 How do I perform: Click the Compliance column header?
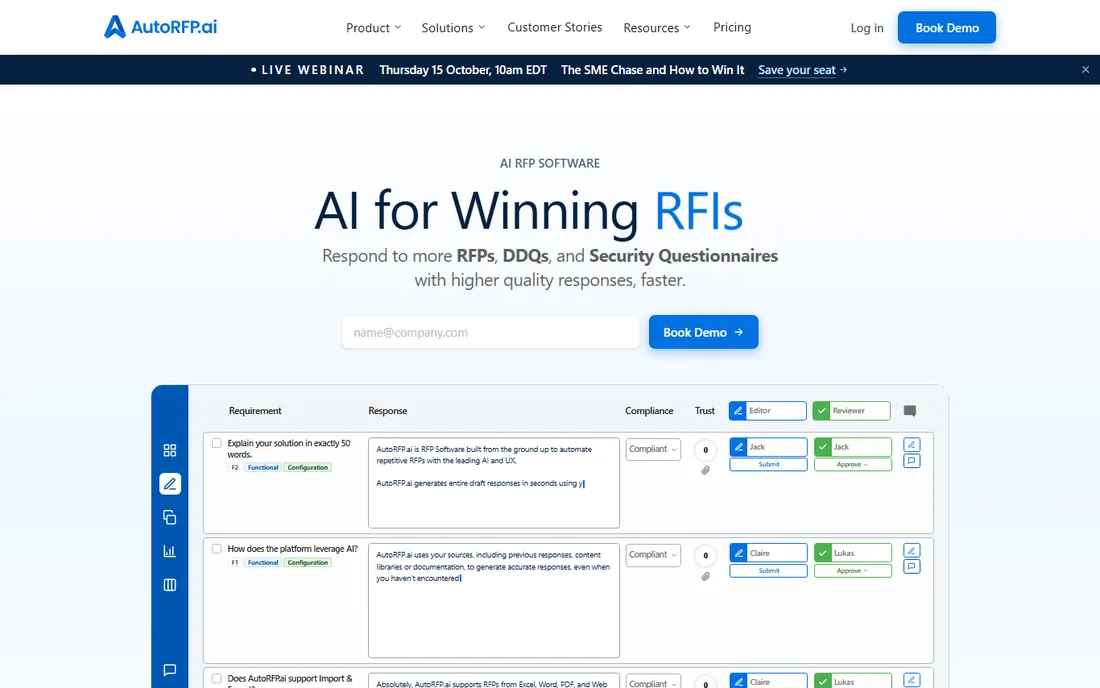pos(649,411)
